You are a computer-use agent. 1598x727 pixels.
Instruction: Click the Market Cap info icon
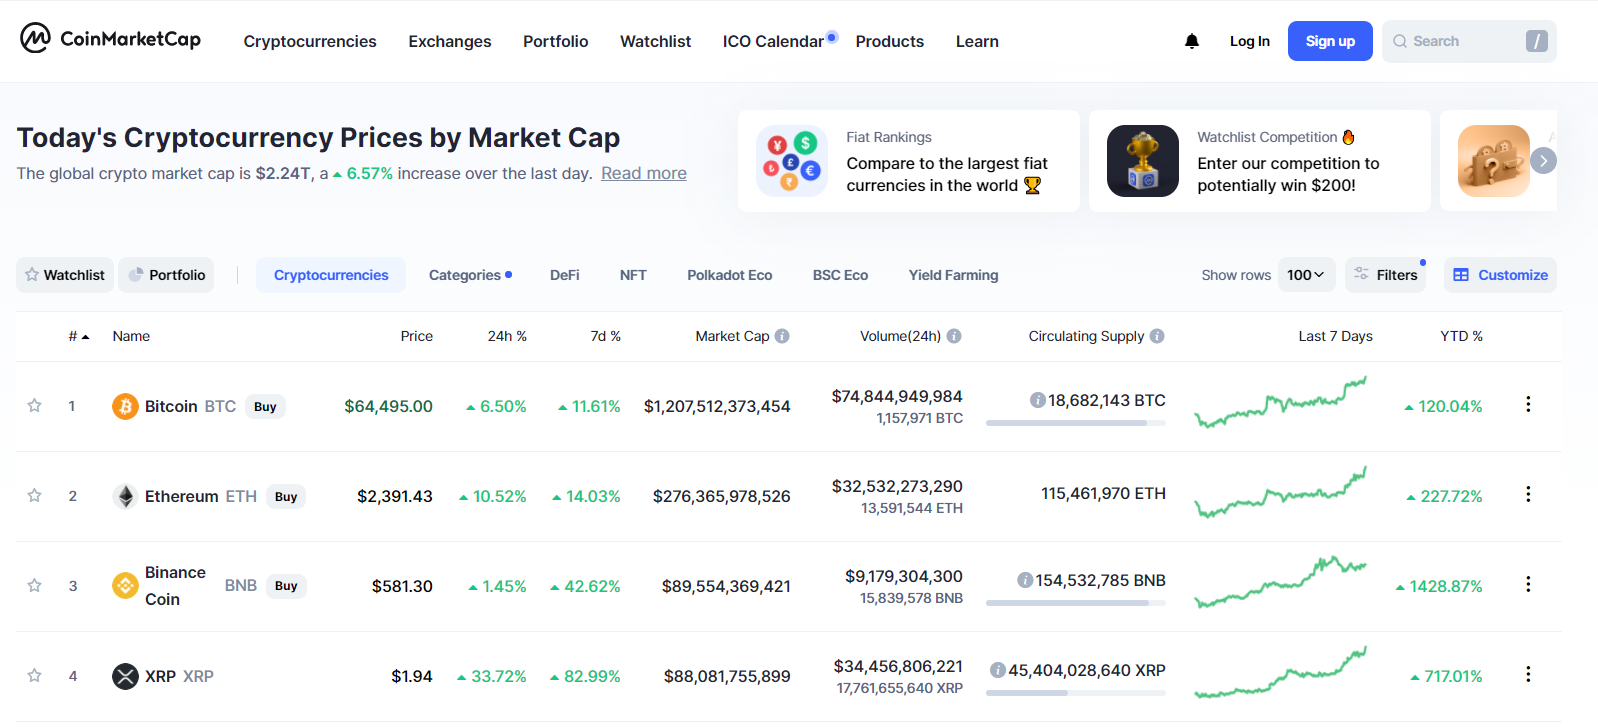(x=782, y=336)
